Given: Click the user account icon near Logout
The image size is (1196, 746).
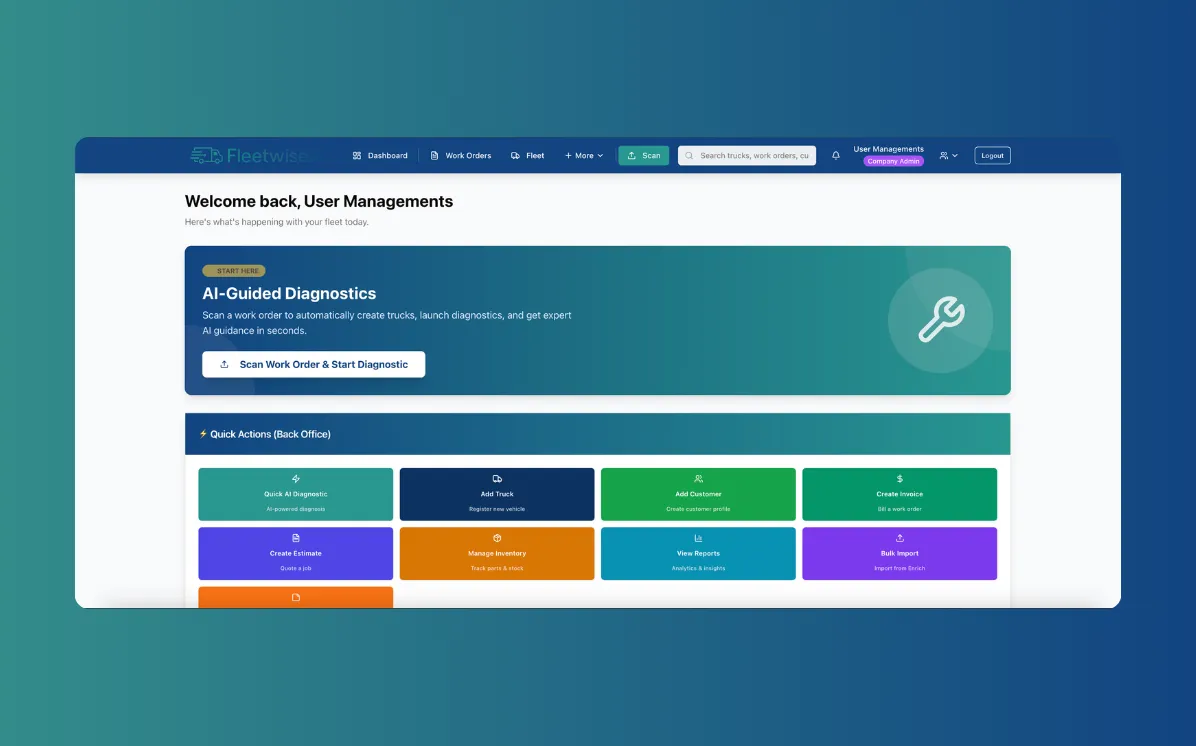Looking at the screenshot, I should tap(943, 155).
